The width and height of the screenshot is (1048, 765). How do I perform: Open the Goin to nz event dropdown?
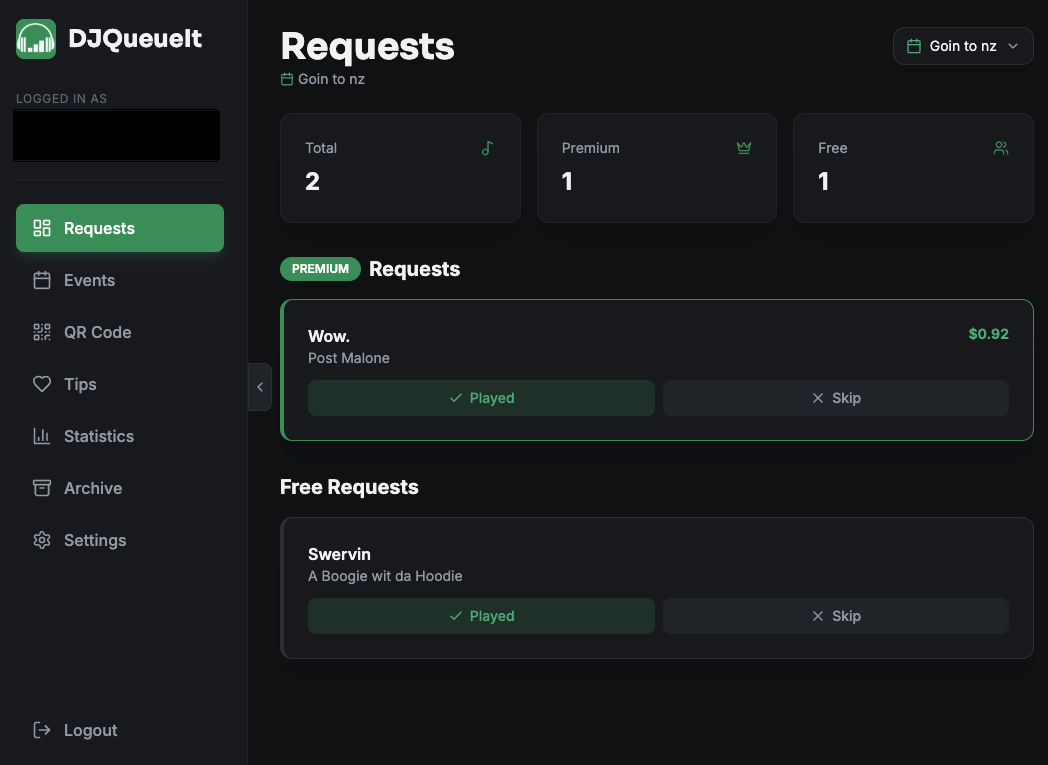962,46
